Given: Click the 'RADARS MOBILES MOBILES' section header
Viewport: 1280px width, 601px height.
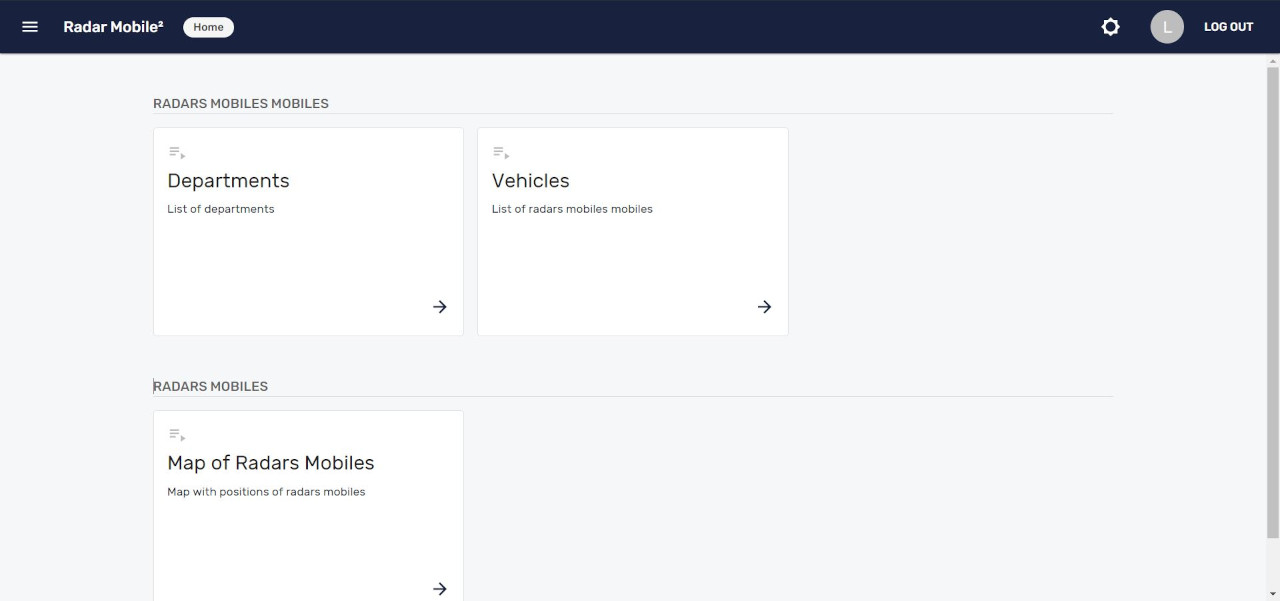Looking at the screenshot, I should point(240,103).
